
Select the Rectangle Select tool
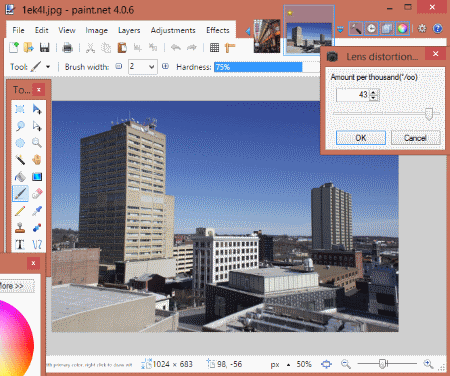20,109
